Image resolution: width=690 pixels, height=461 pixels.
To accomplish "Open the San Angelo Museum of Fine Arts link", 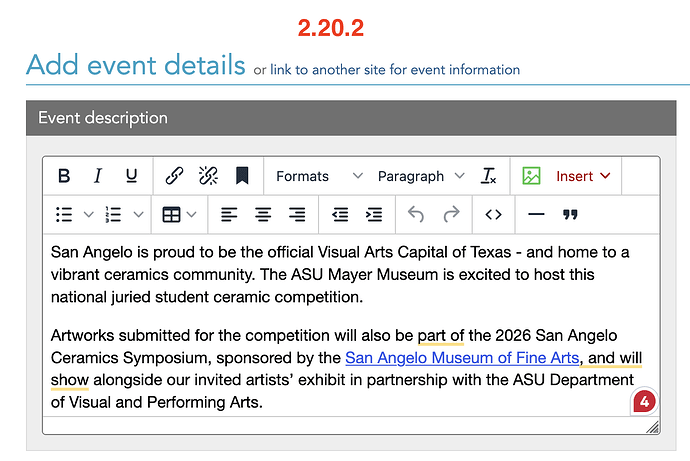I will pyautogui.click(x=462, y=357).
